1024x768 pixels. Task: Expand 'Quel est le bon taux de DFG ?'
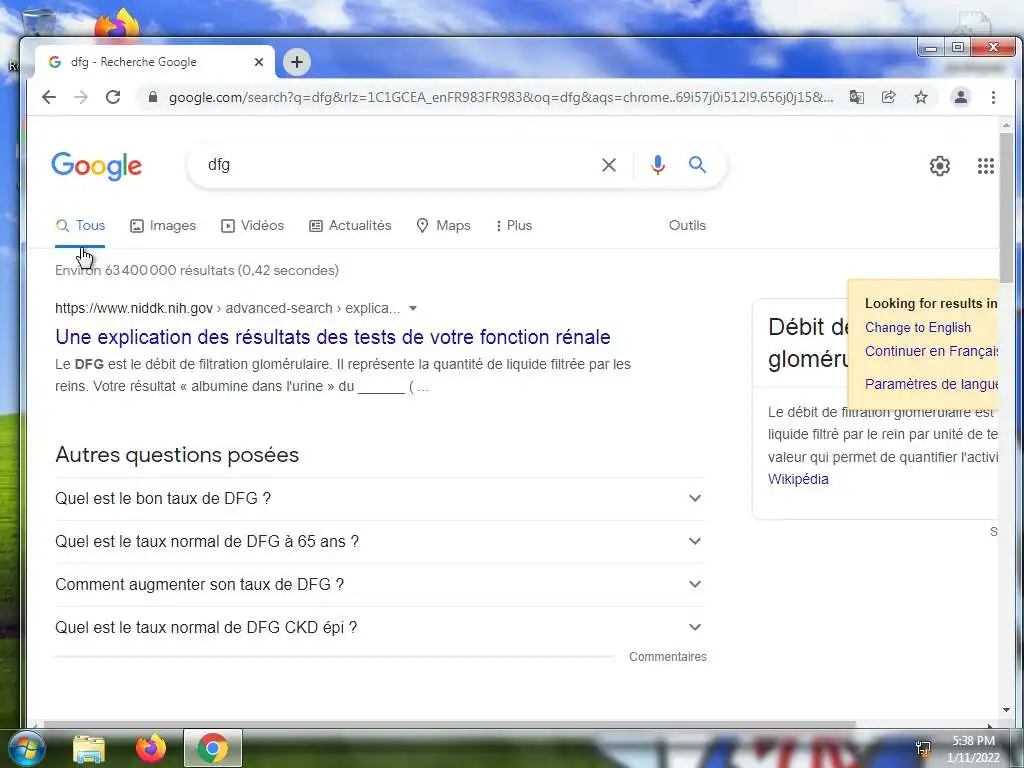click(x=380, y=499)
